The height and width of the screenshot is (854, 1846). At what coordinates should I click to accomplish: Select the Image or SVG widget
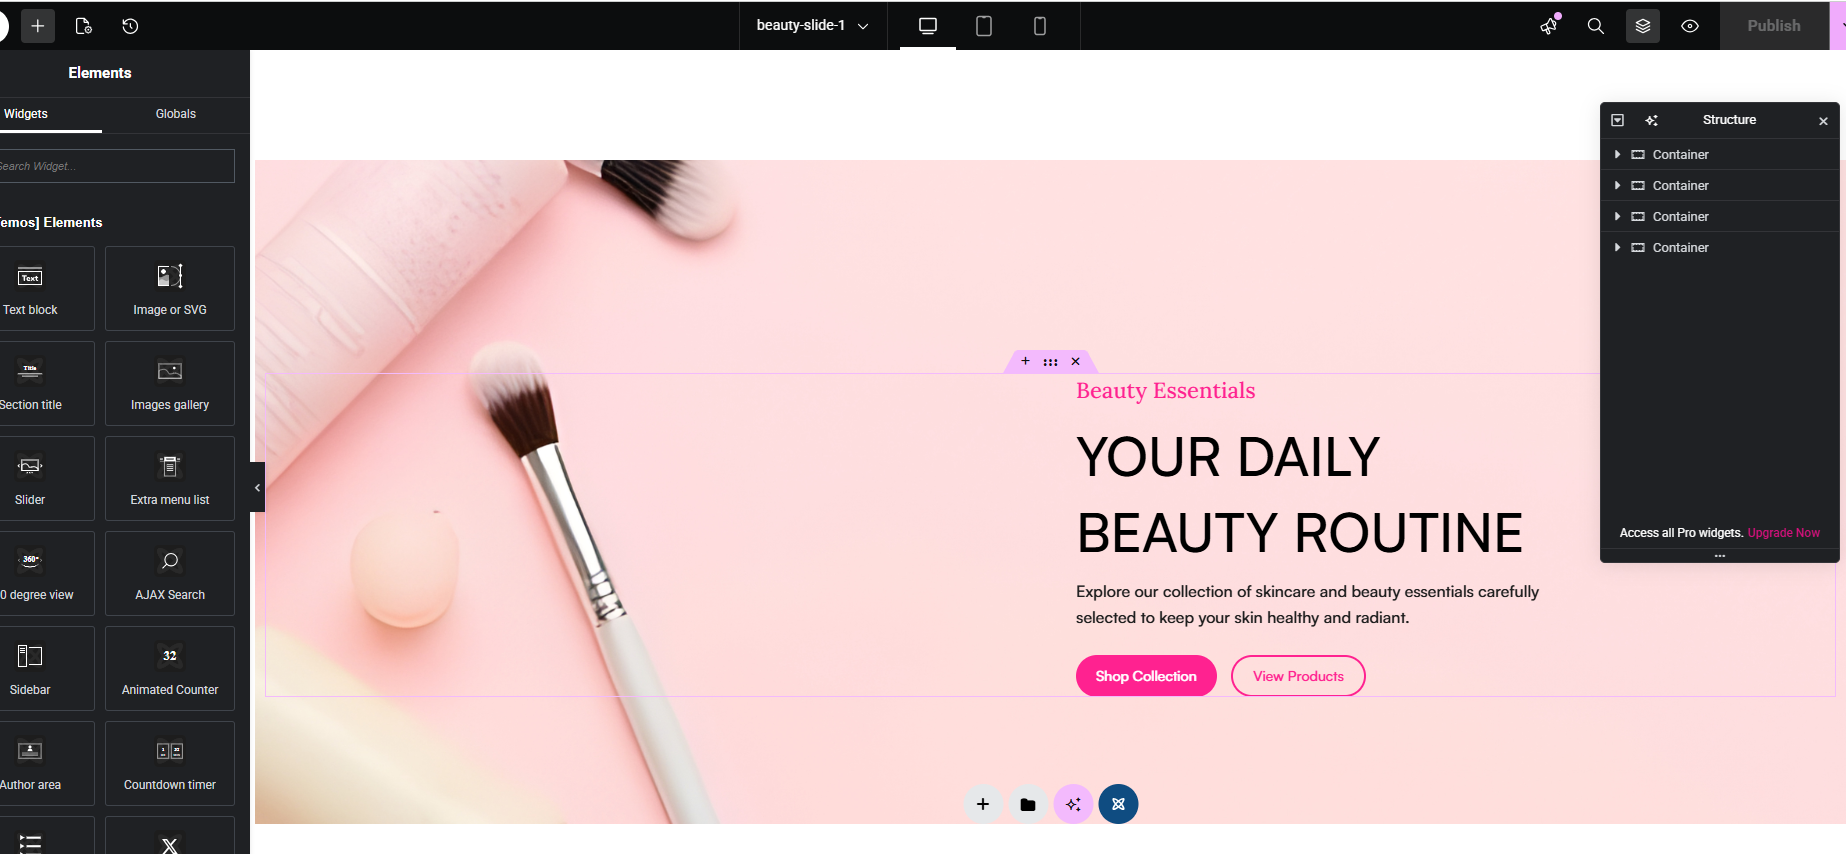[x=170, y=289]
